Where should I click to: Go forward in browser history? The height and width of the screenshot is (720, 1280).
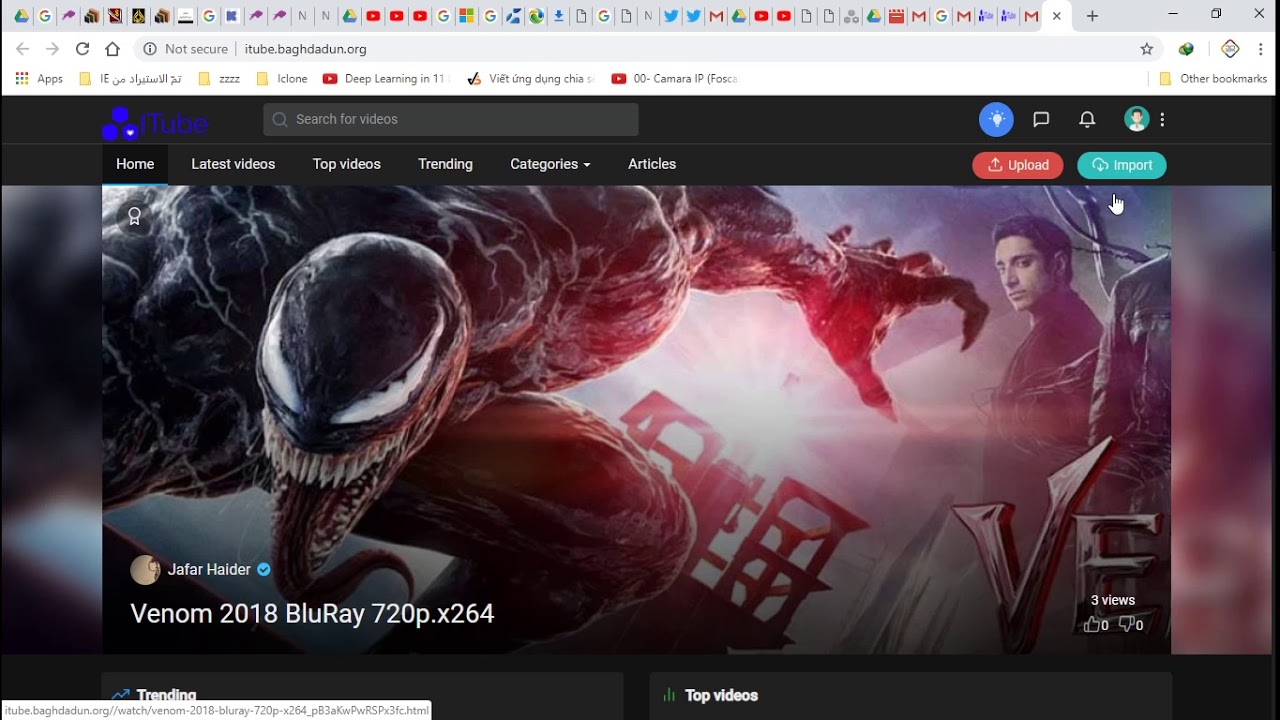[52, 48]
